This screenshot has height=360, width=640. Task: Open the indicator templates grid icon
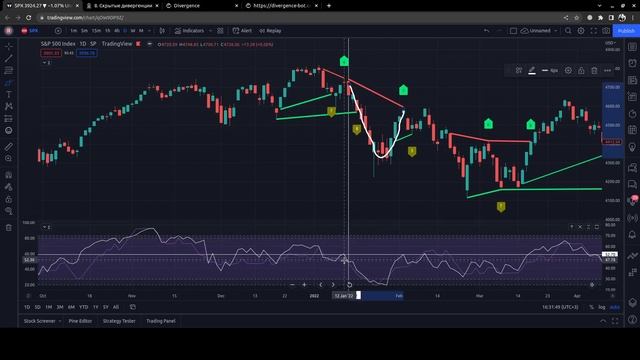220,31
